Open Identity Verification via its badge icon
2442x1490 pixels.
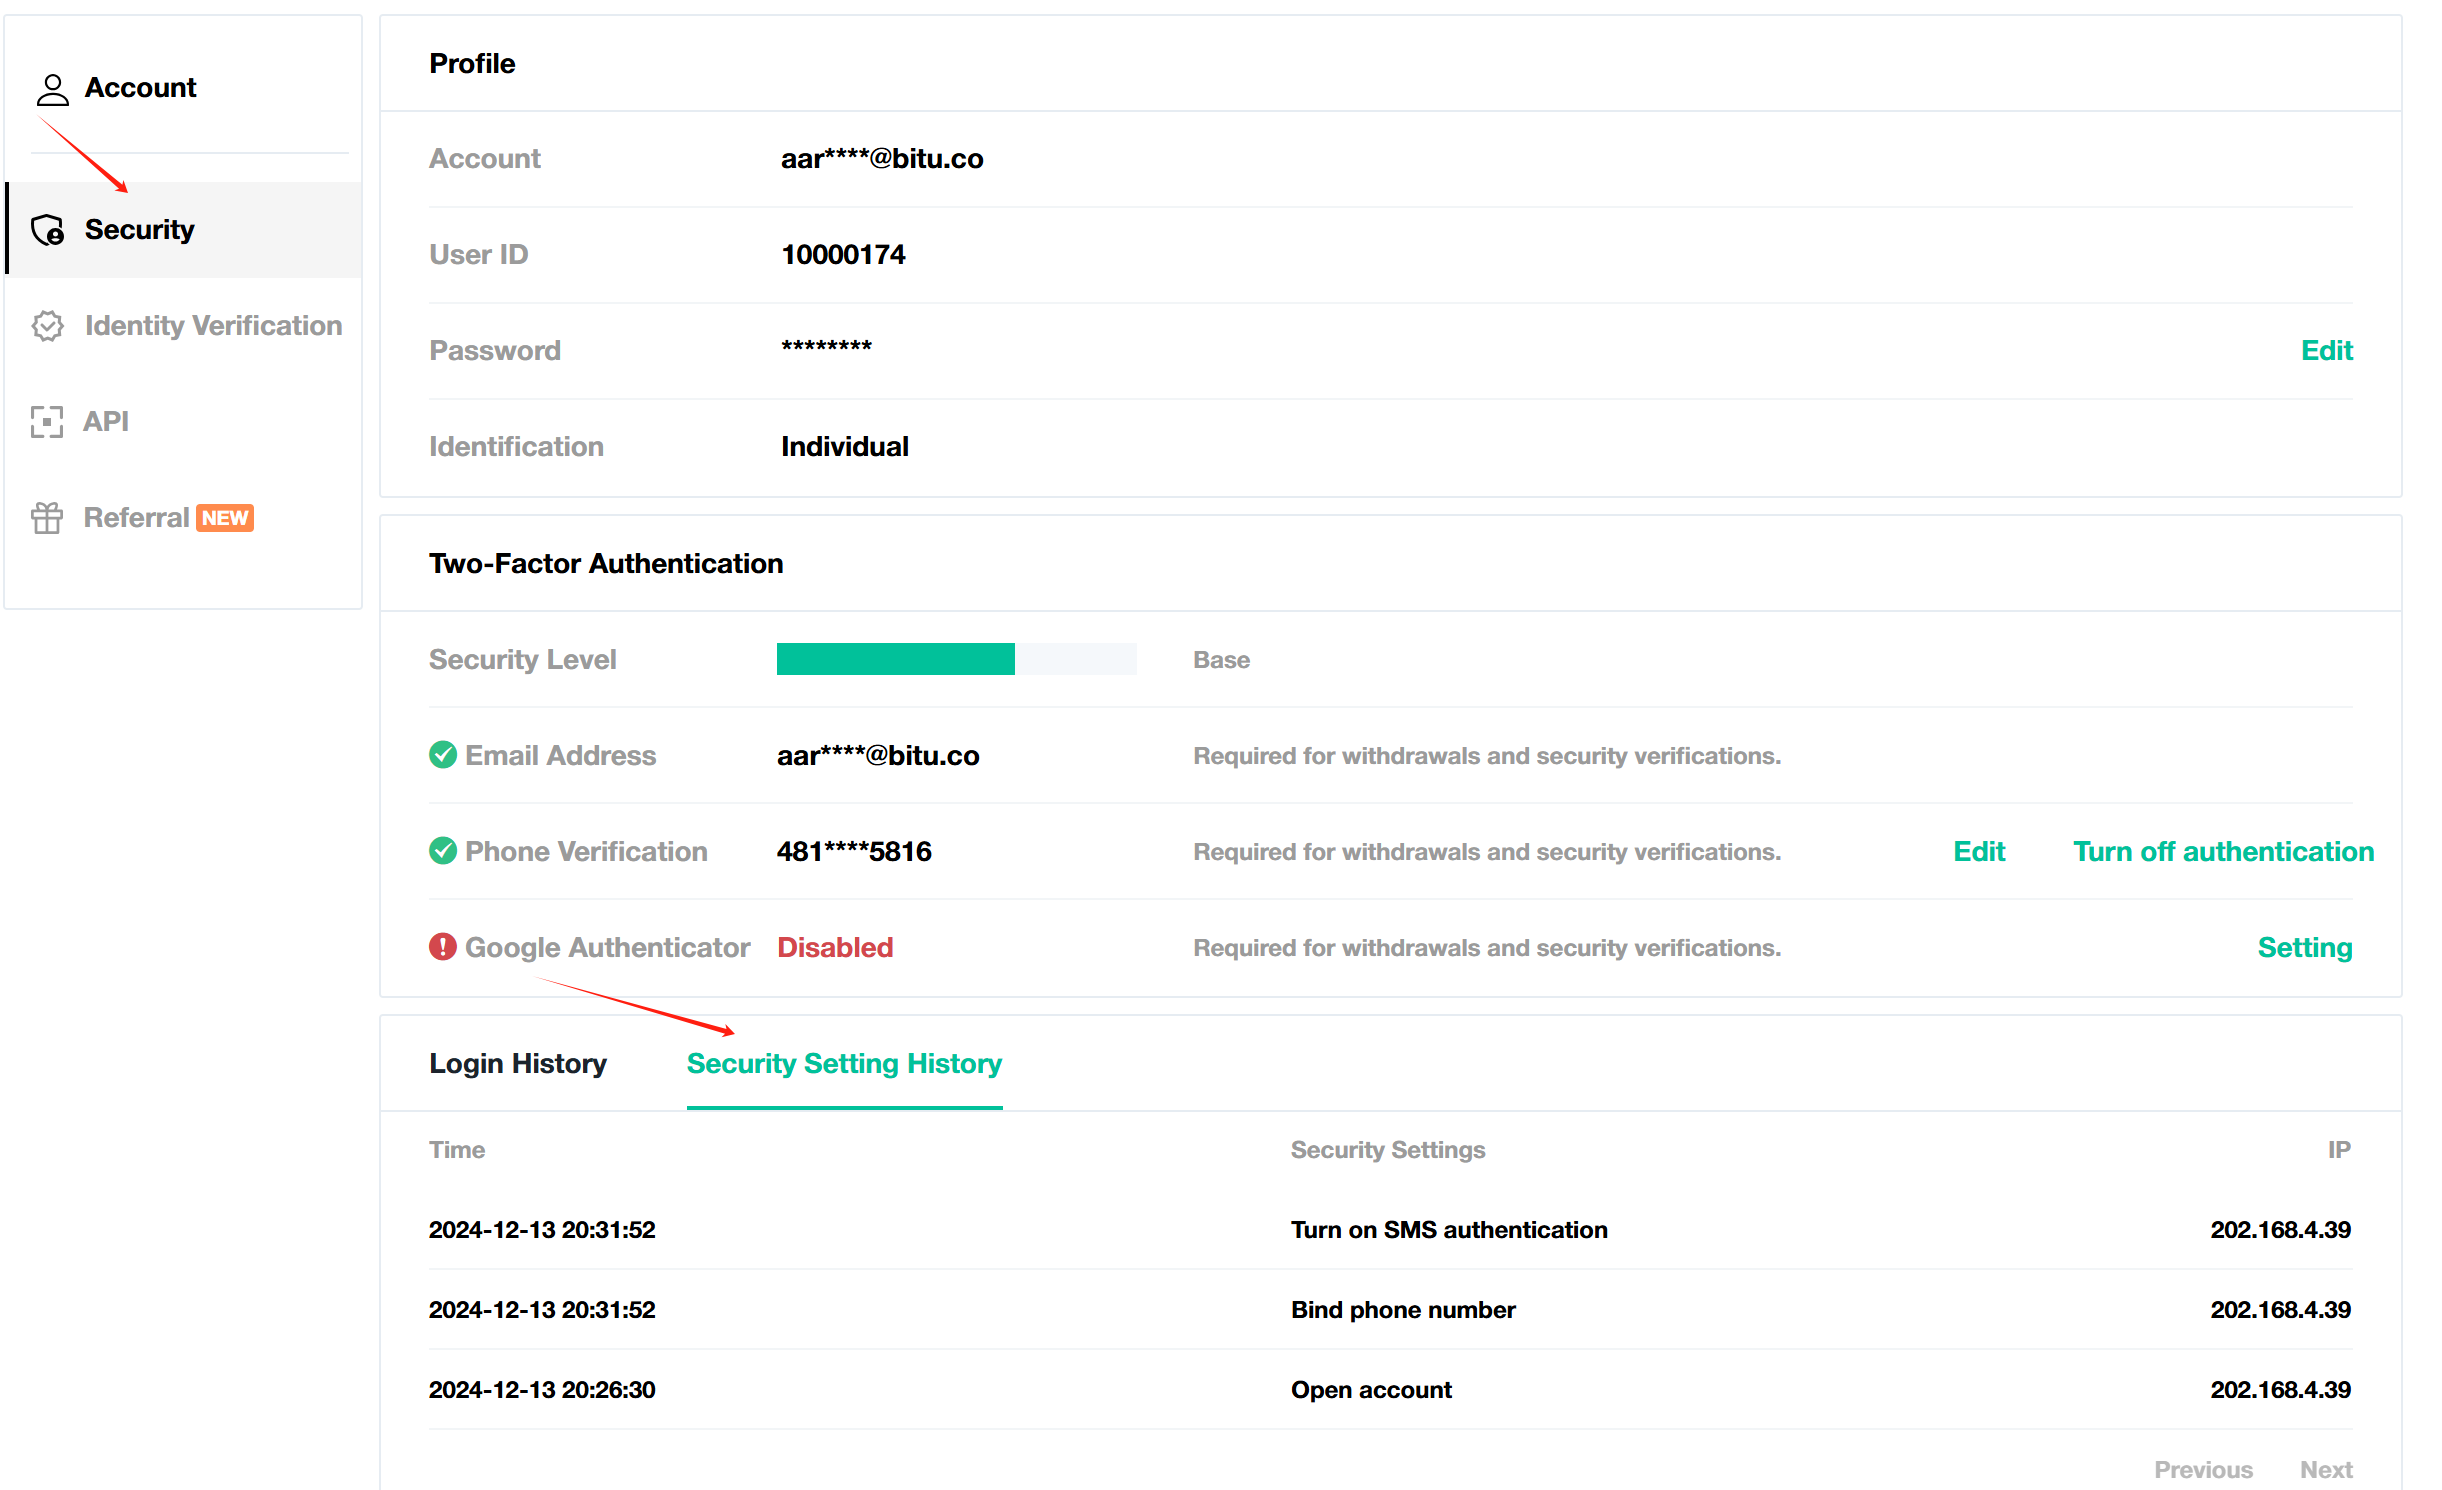point(47,326)
